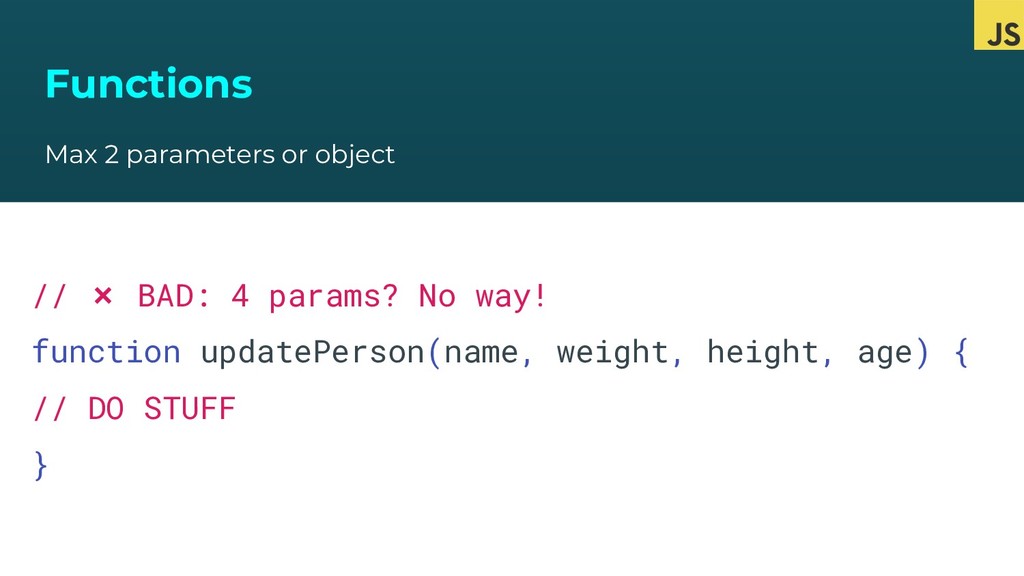This screenshot has width=1024, height=576.
Task: Click the "weight" parameter
Action: tap(611, 352)
